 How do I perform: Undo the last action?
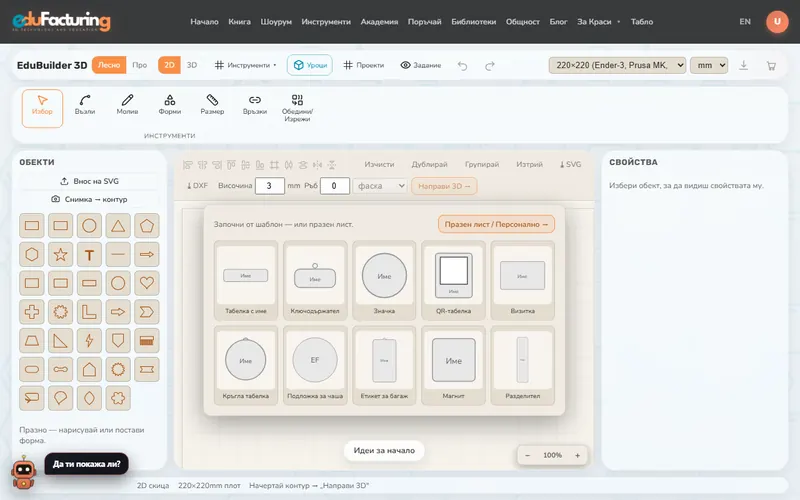[x=463, y=66]
